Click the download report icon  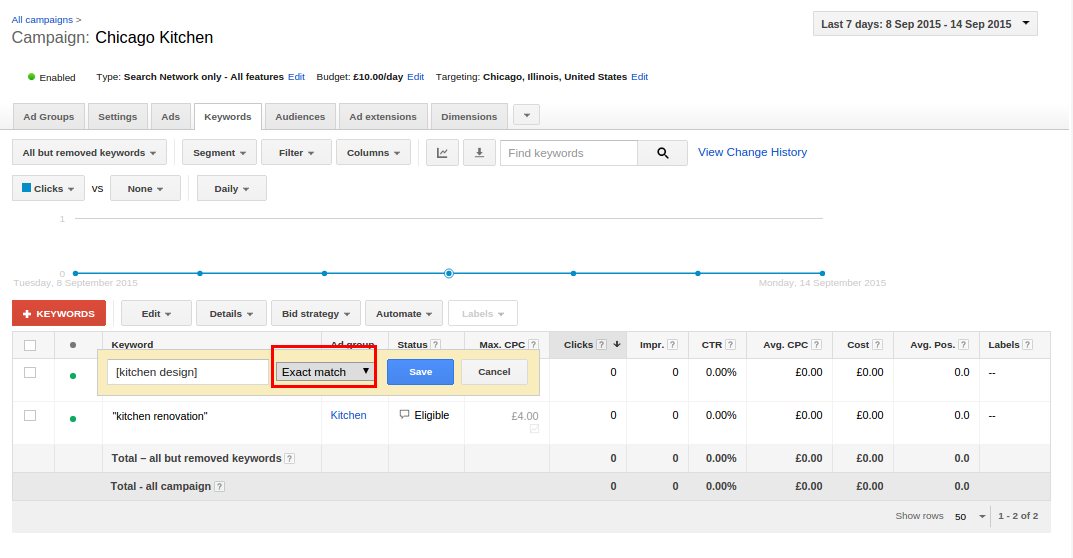pyautogui.click(x=479, y=153)
